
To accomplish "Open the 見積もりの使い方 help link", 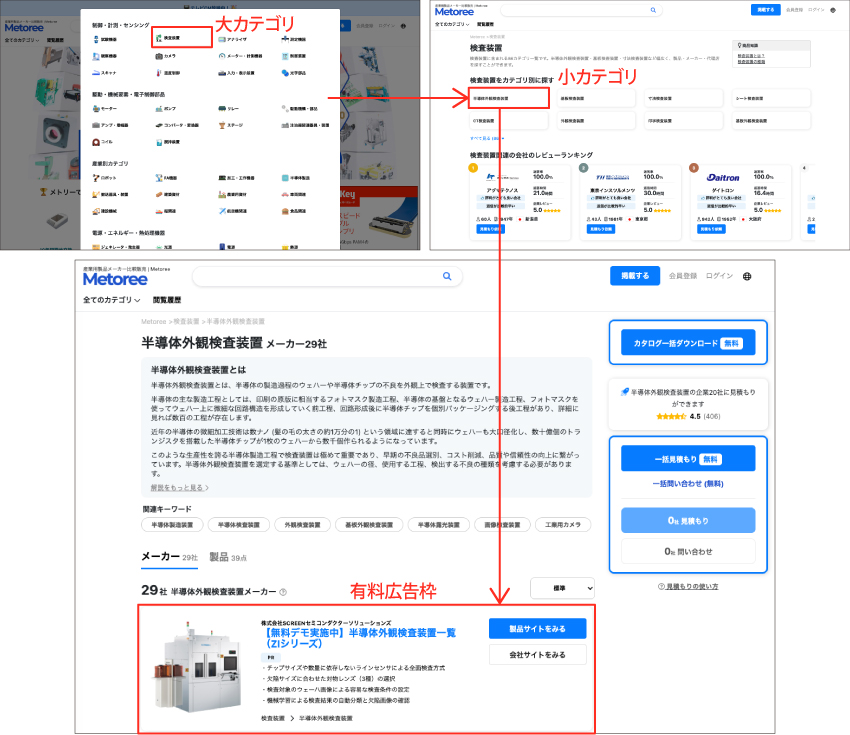I will tap(687, 586).
